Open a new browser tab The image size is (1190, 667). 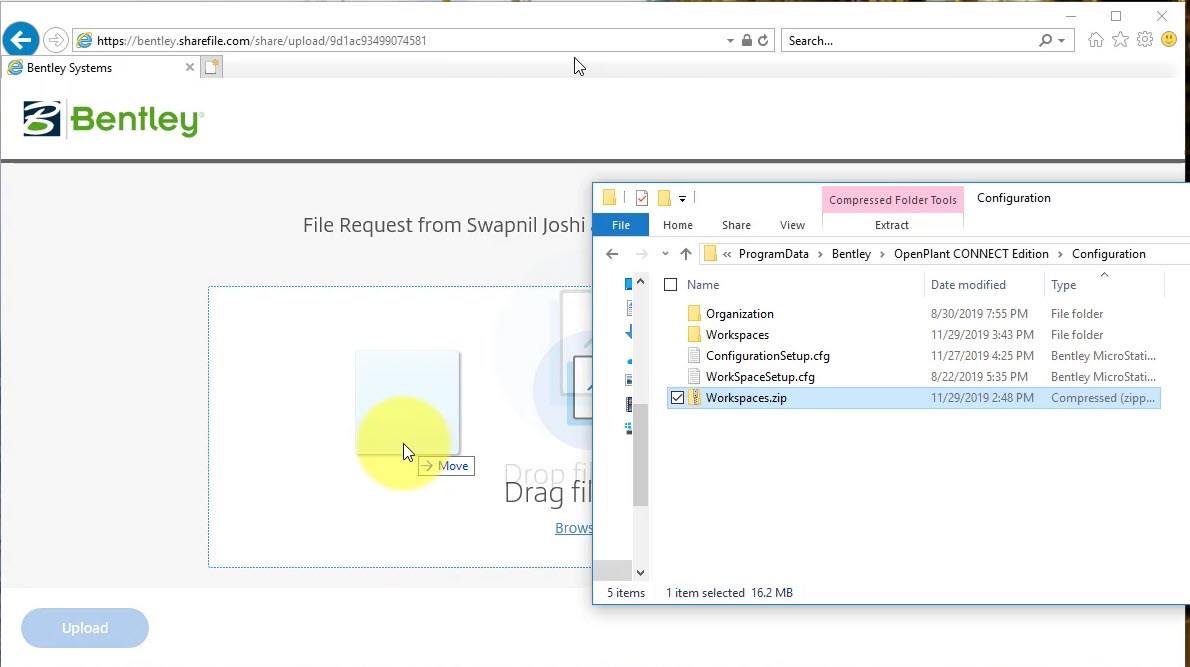coord(212,68)
